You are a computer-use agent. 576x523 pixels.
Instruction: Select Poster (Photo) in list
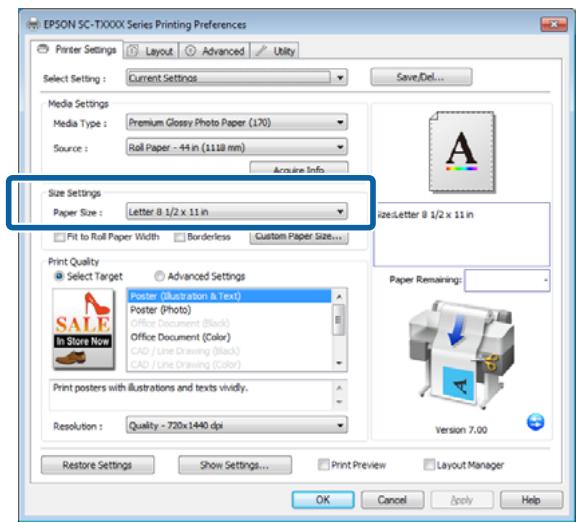pyautogui.click(x=229, y=310)
